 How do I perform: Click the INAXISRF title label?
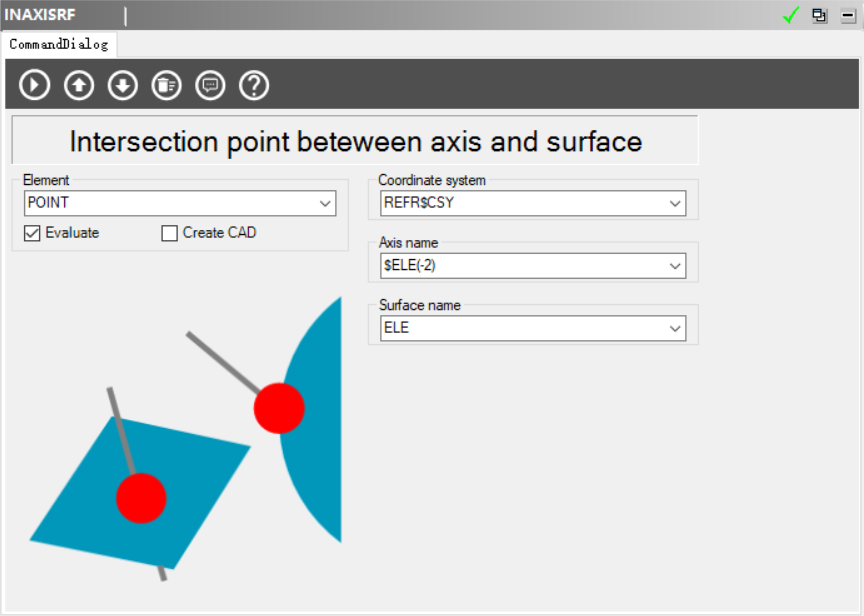pyautogui.click(x=40, y=14)
